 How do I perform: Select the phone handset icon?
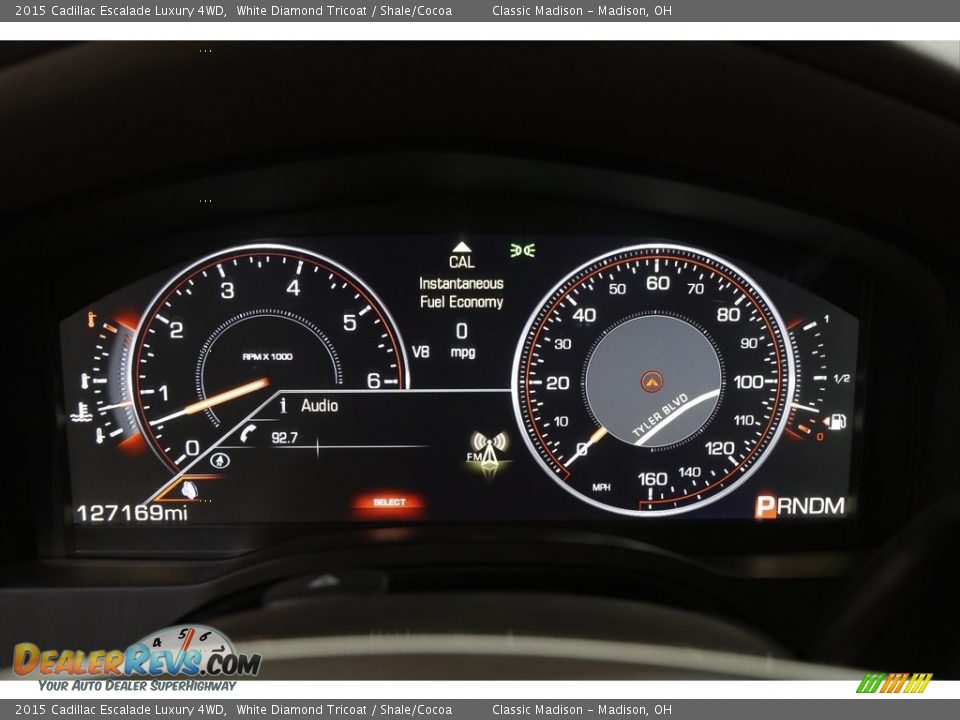coord(249,433)
